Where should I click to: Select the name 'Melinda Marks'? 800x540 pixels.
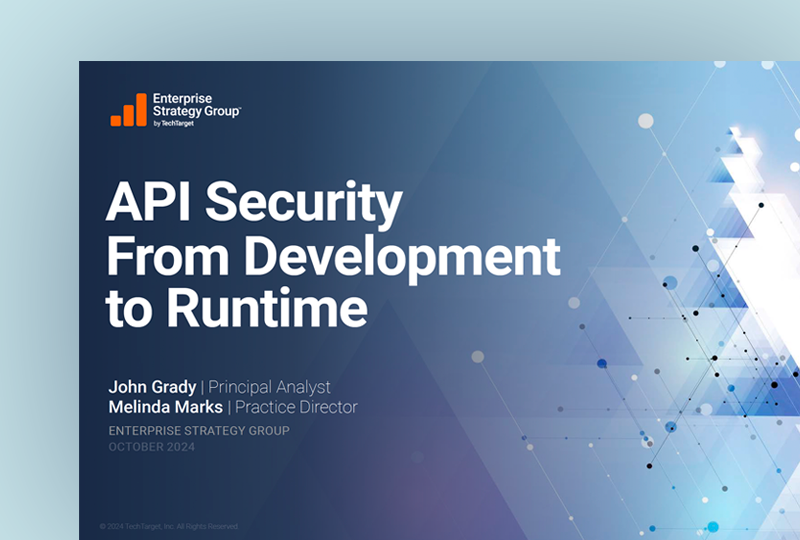[166, 407]
